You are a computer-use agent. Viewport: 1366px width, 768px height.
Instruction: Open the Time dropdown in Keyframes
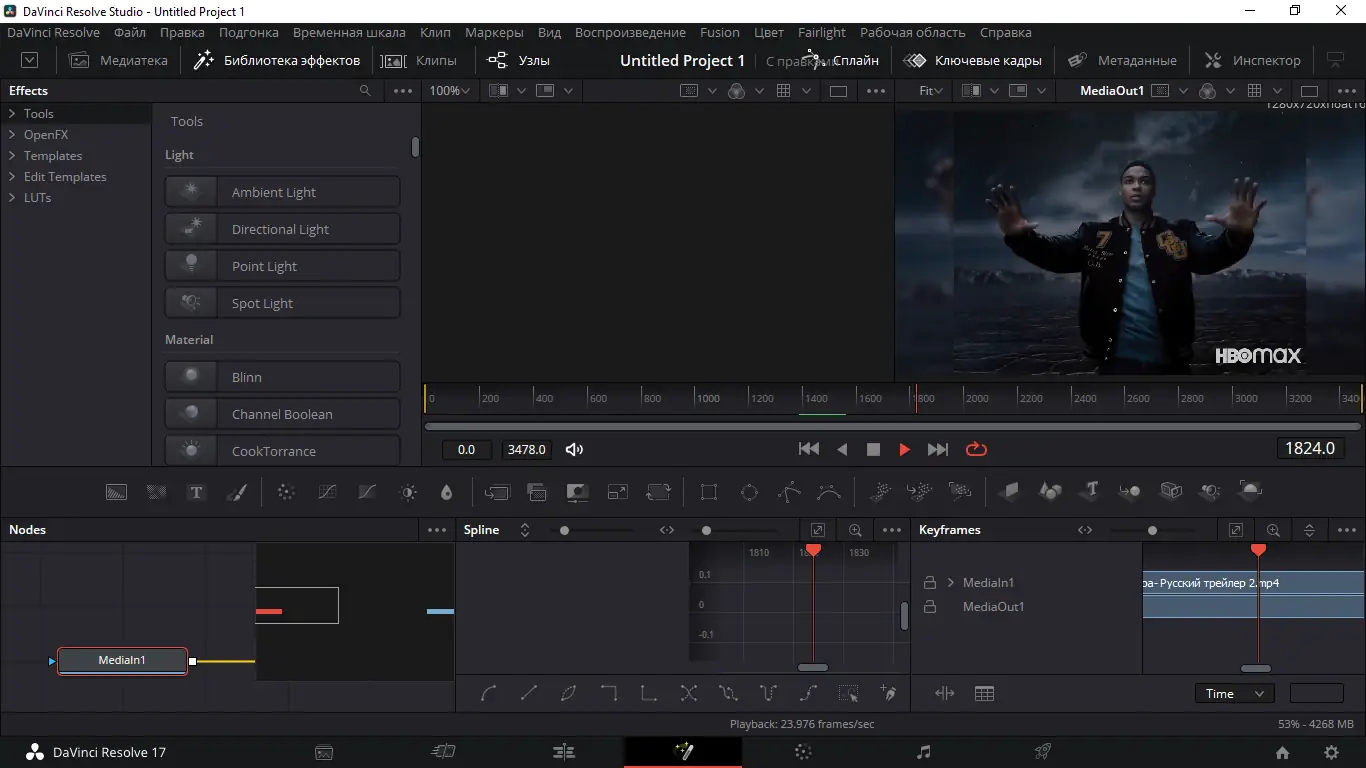[x=1234, y=694]
